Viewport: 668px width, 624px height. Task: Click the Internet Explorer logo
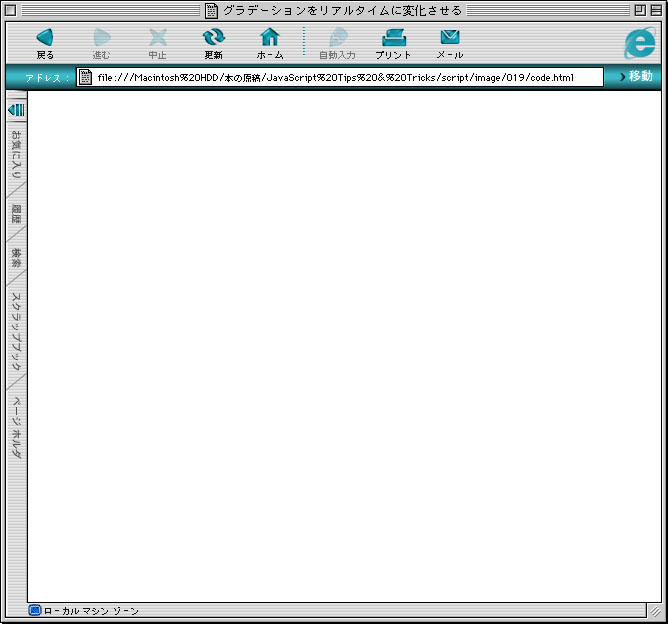coord(639,43)
